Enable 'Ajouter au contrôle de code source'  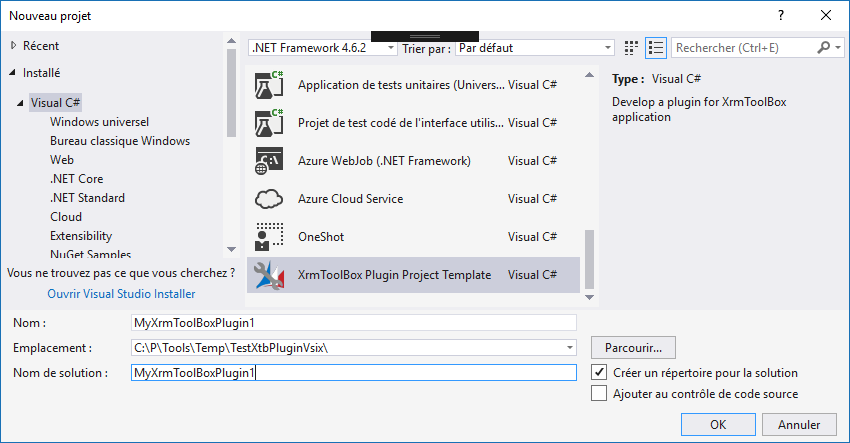[x=598, y=393]
